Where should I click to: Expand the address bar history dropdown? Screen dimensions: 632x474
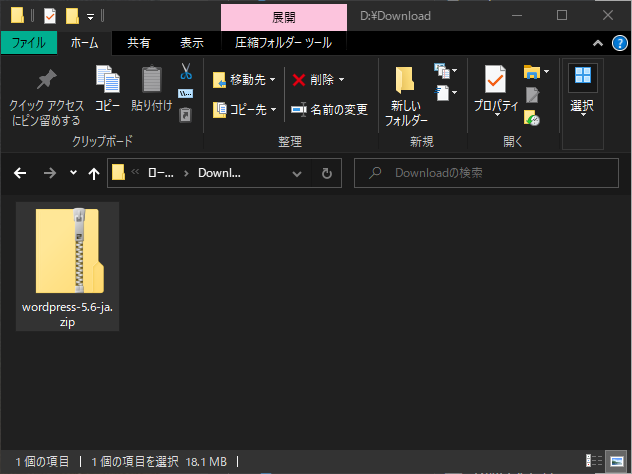tap(297, 174)
